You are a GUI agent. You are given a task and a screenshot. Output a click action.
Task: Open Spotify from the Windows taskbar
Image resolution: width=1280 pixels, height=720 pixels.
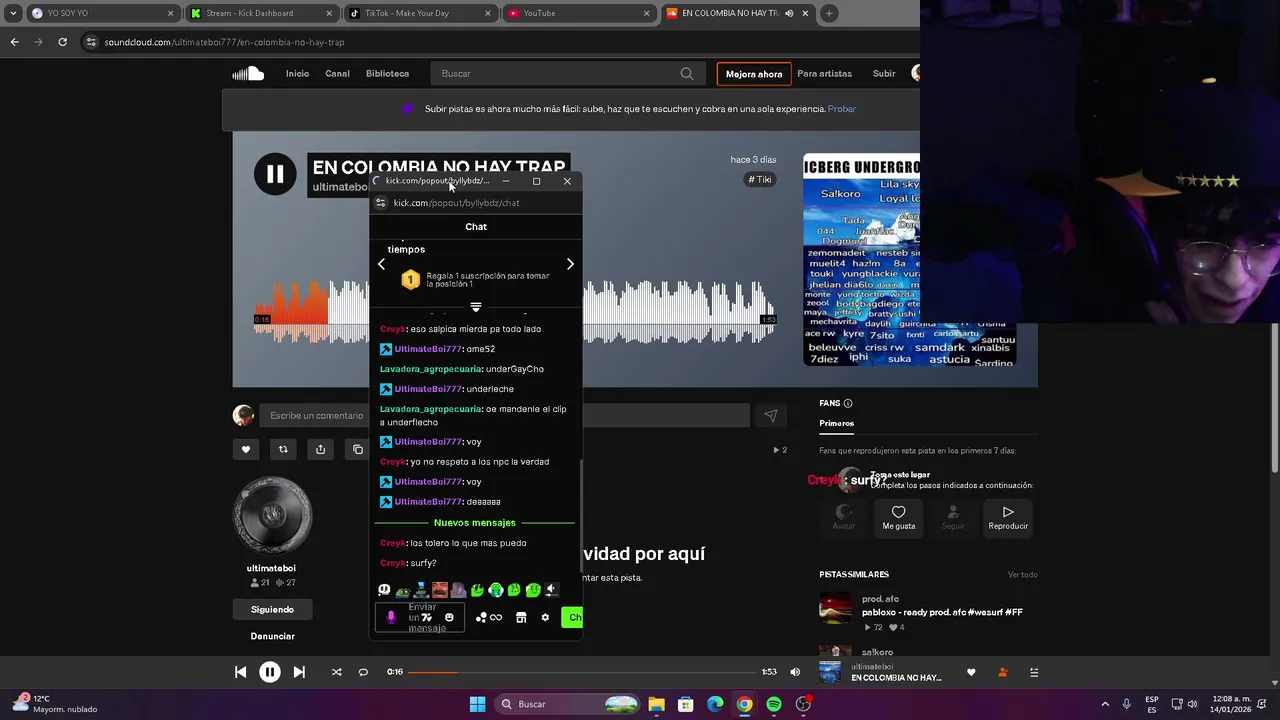click(x=774, y=704)
